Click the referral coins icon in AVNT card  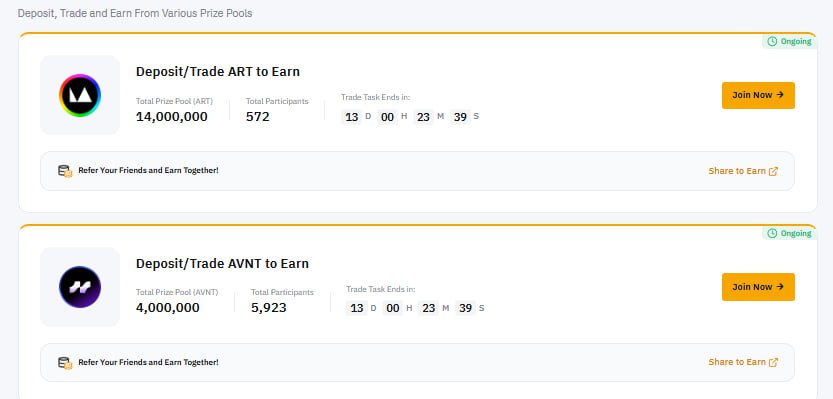(65, 363)
